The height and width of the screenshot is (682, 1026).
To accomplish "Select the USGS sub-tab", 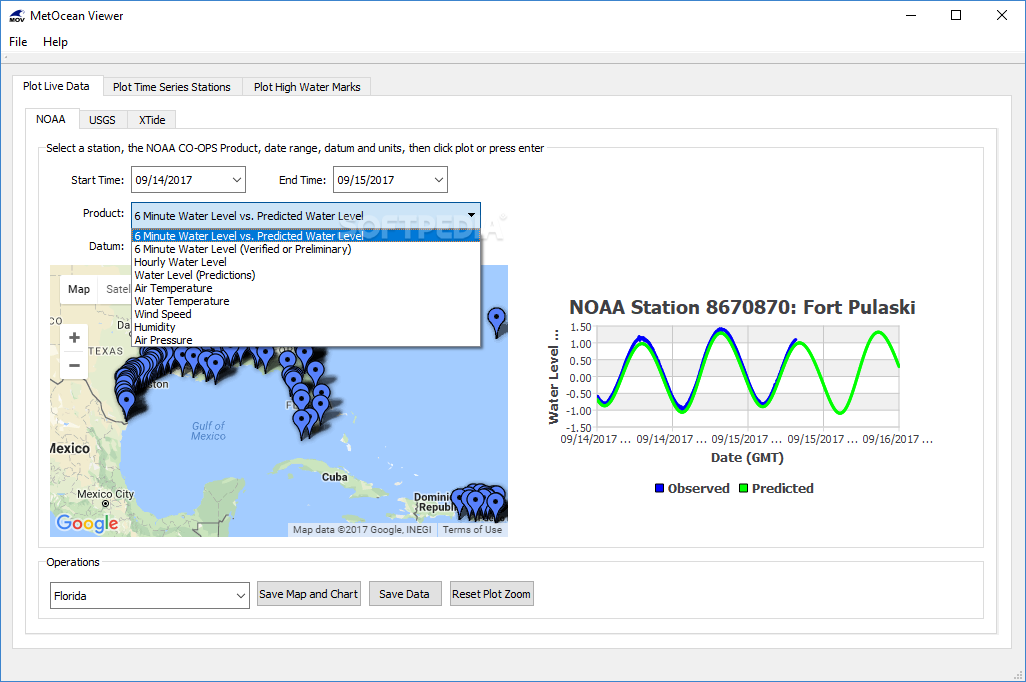I will coord(102,120).
